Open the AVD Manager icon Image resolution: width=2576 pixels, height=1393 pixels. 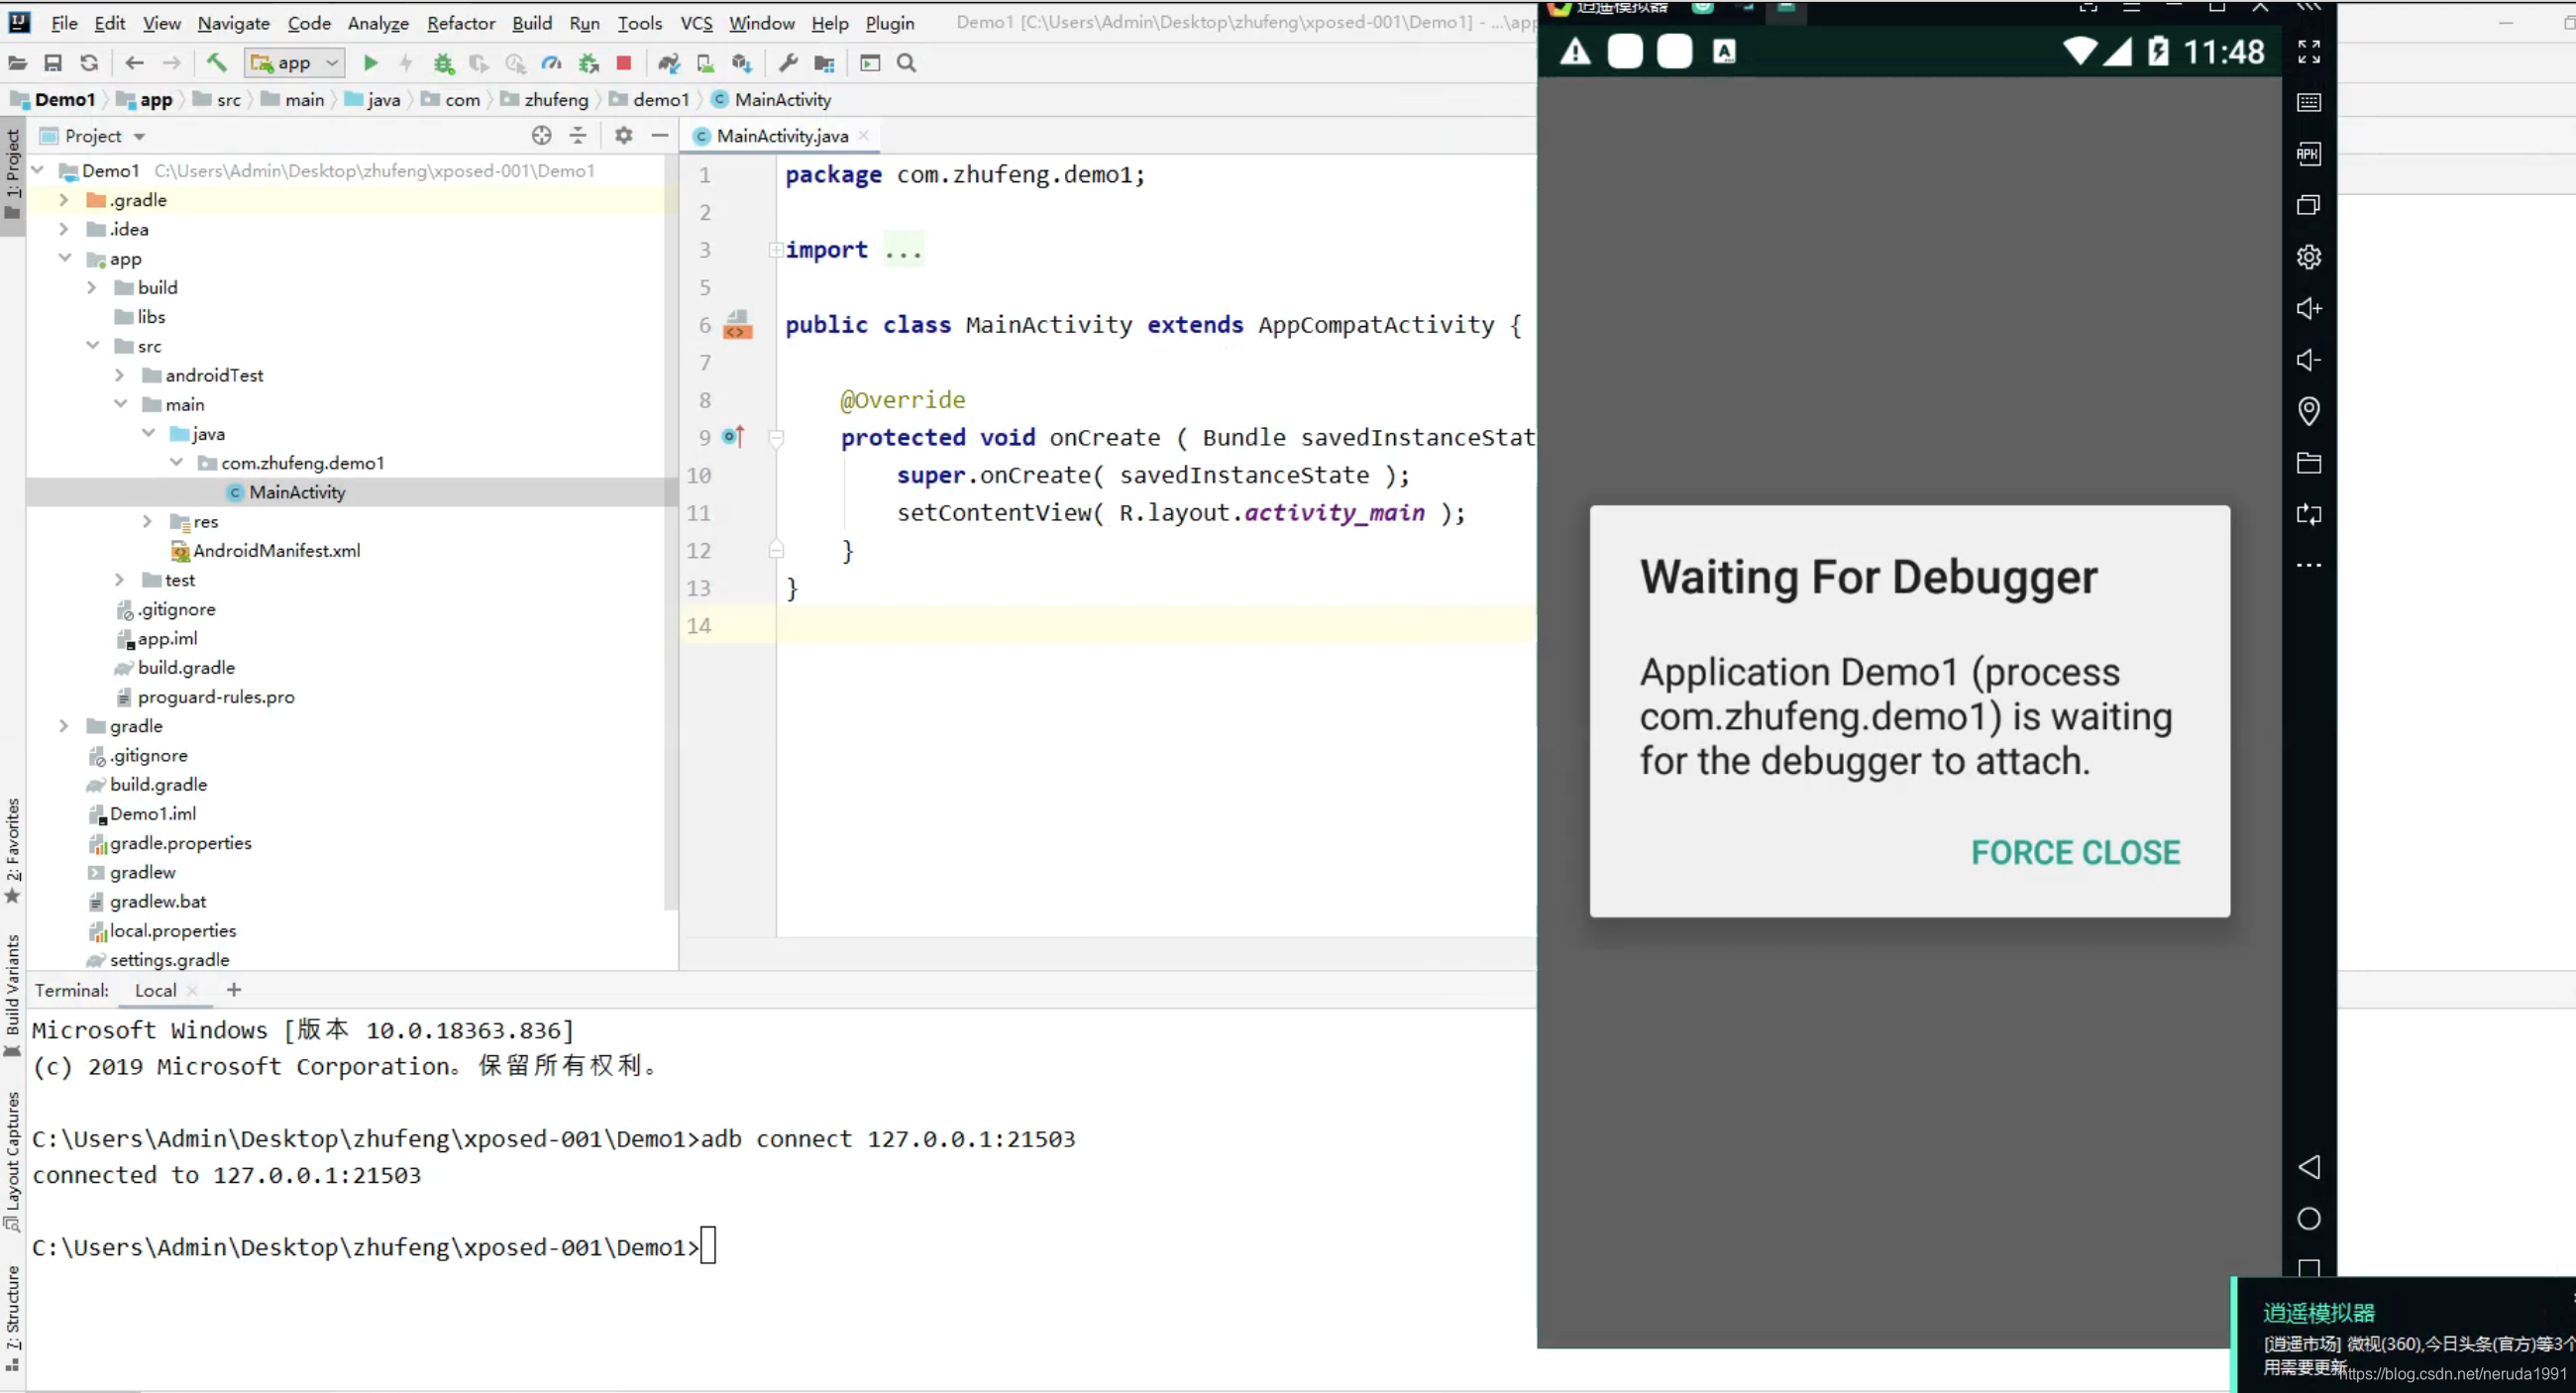[706, 63]
